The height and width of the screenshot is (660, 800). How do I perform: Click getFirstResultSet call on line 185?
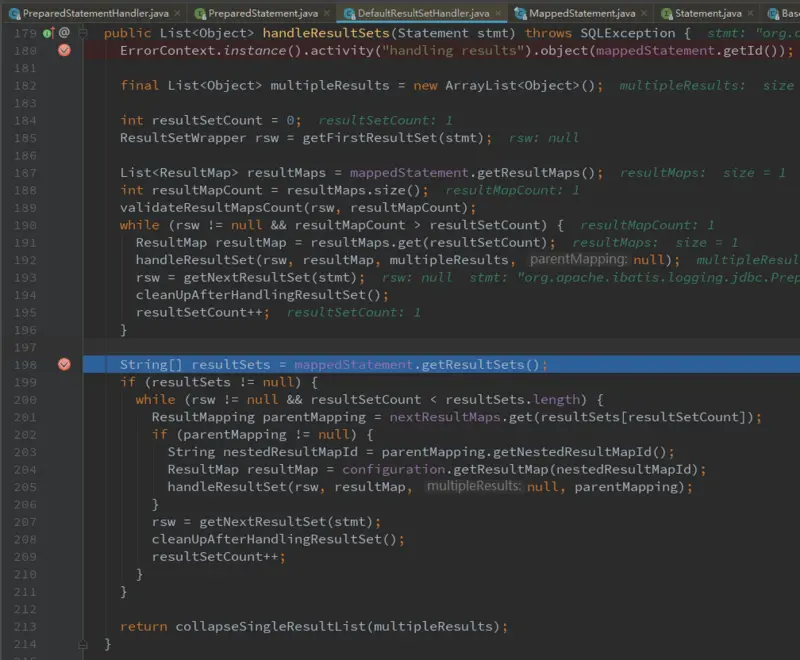coord(369,138)
